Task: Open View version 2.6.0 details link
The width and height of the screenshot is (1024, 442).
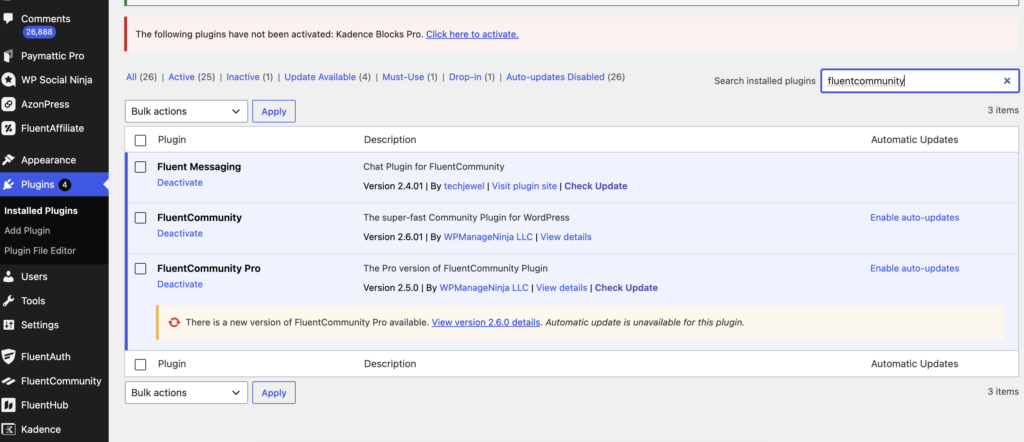Action: tap(486, 322)
